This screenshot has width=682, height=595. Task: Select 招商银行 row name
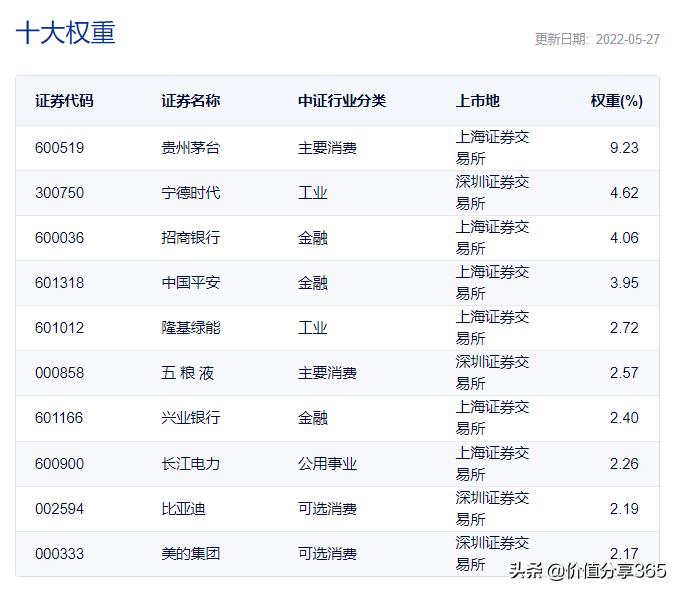[190, 238]
